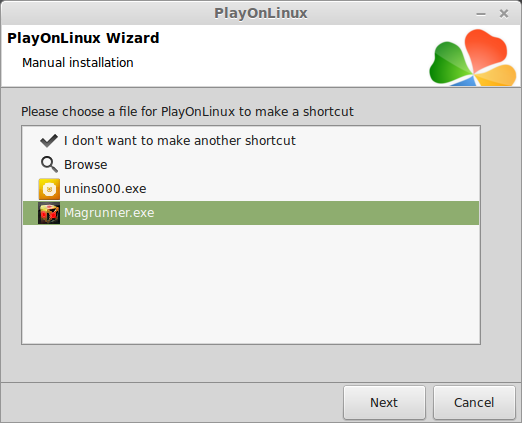Click the "PlayOnLinux Wizard" heading
This screenshot has width=522, height=423.
point(83,38)
